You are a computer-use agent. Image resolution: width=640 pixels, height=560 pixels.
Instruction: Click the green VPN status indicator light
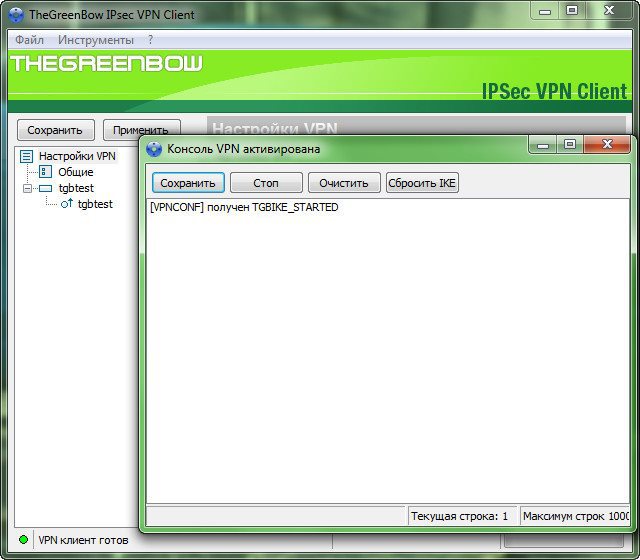click(x=24, y=540)
